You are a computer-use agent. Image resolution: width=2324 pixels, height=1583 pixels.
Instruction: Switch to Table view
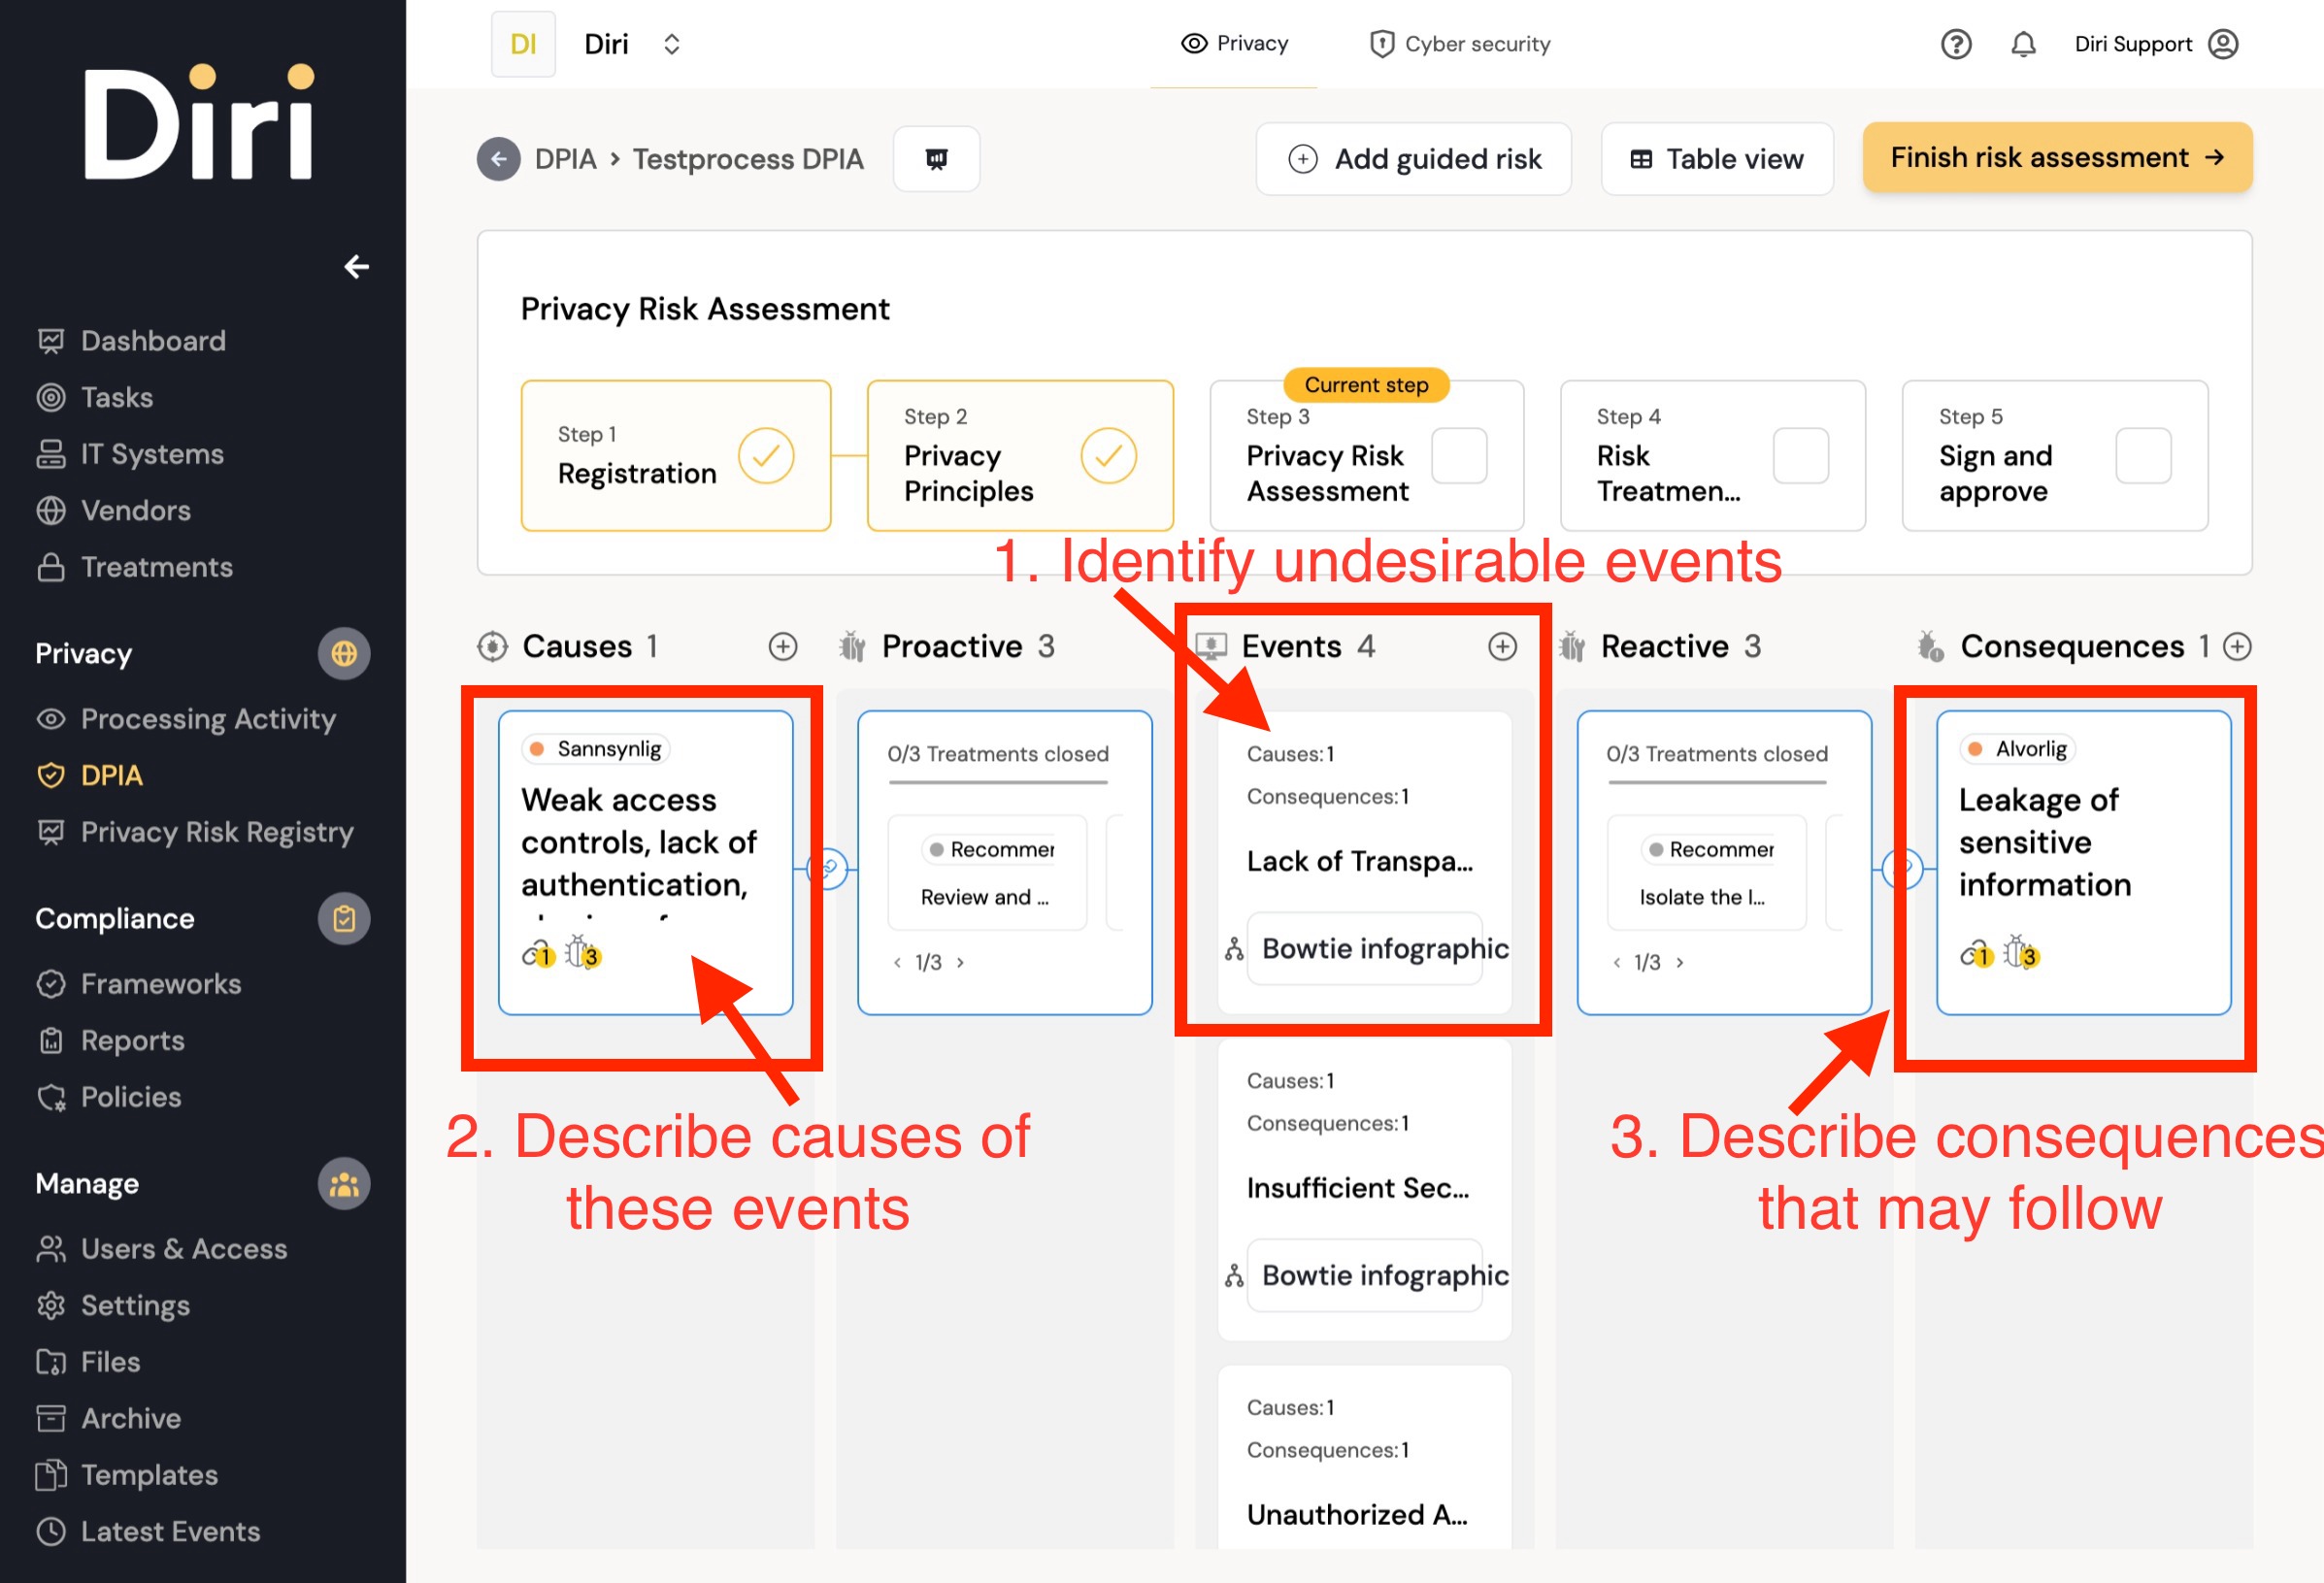pos(1716,159)
